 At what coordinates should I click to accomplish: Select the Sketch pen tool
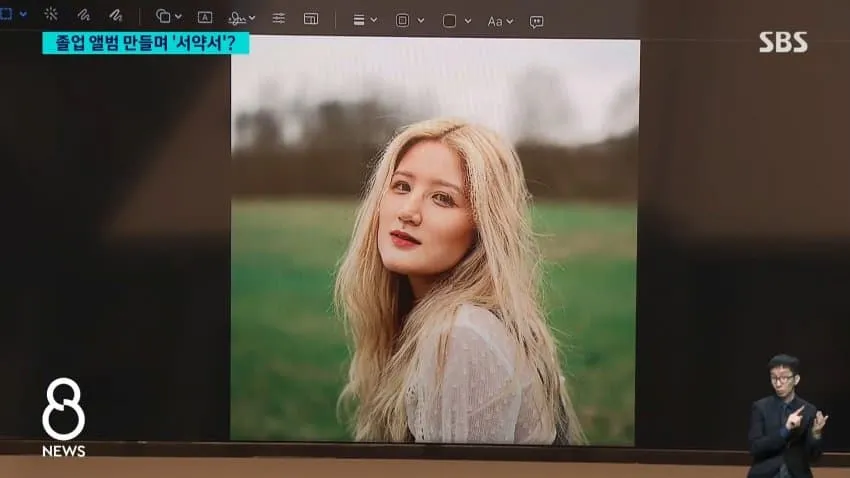[x=83, y=15]
